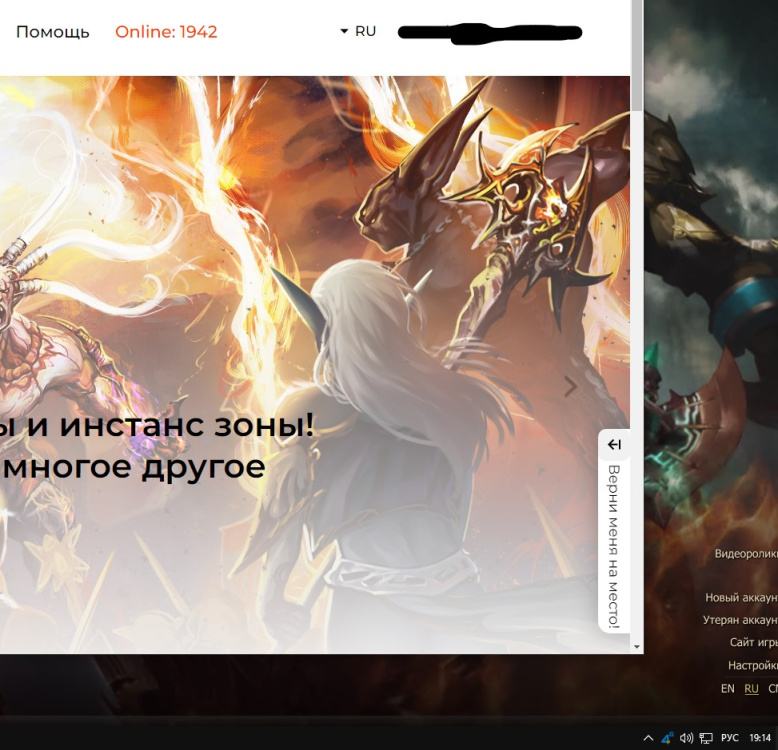
Task: Open Настройки in the launcher
Action: point(752,665)
